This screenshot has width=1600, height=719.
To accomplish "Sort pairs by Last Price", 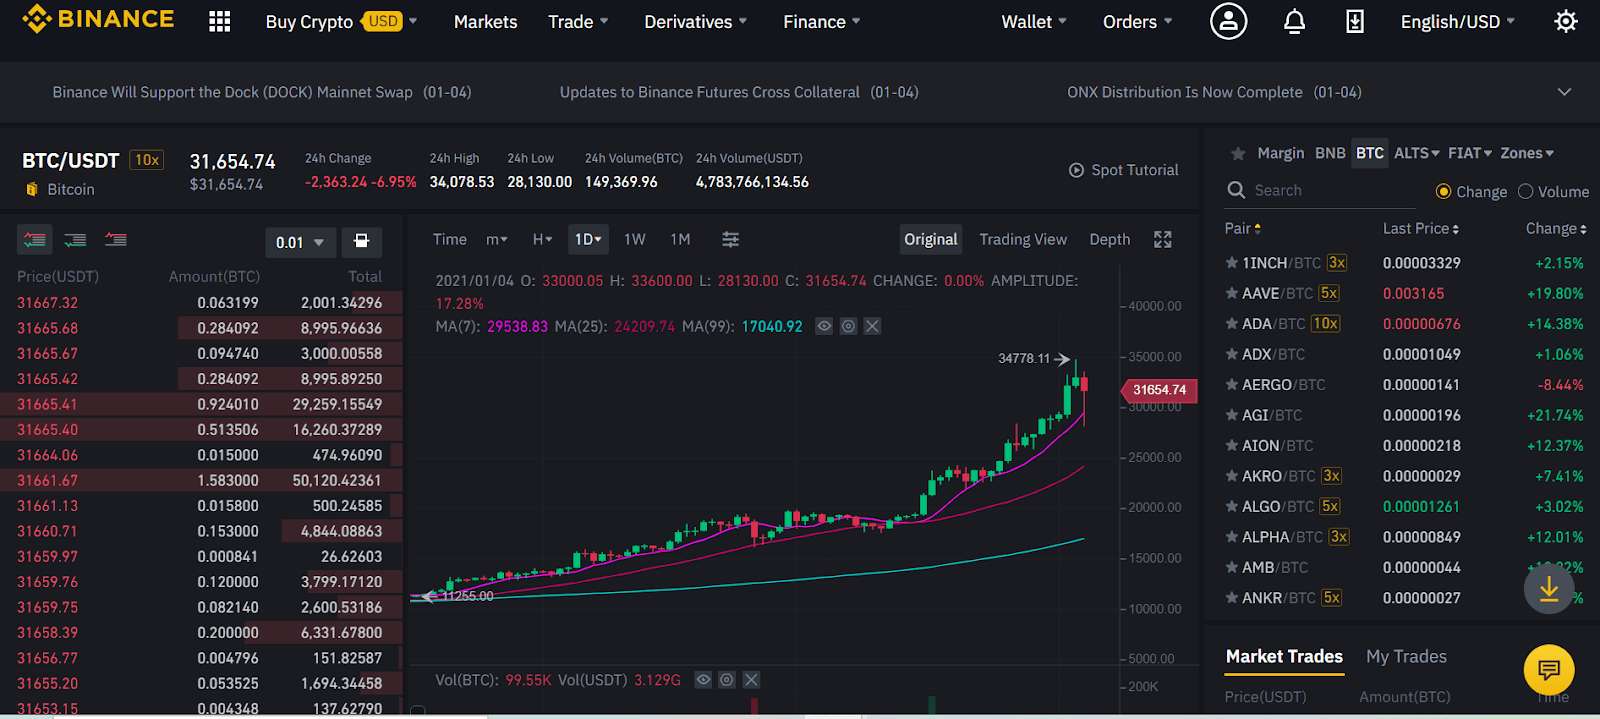I will tap(1421, 228).
